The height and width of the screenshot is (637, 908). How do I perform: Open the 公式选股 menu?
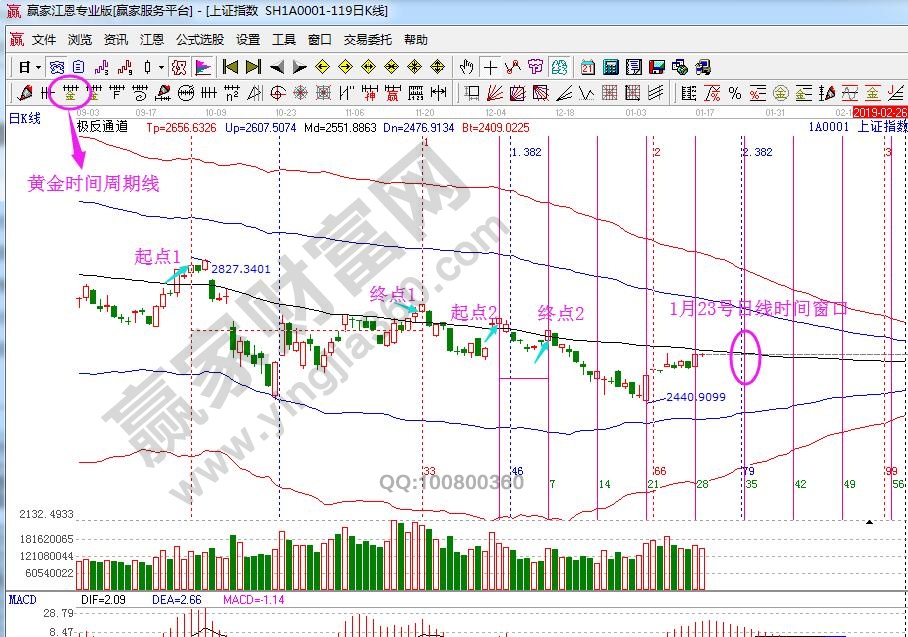200,40
